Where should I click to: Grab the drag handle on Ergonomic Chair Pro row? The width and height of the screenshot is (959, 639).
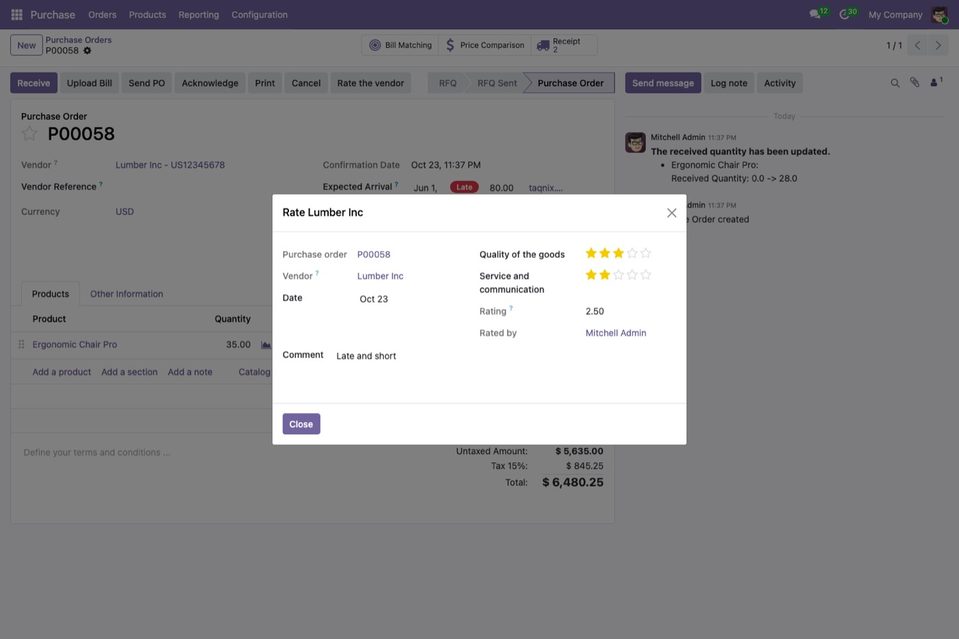pyautogui.click(x=21, y=344)
